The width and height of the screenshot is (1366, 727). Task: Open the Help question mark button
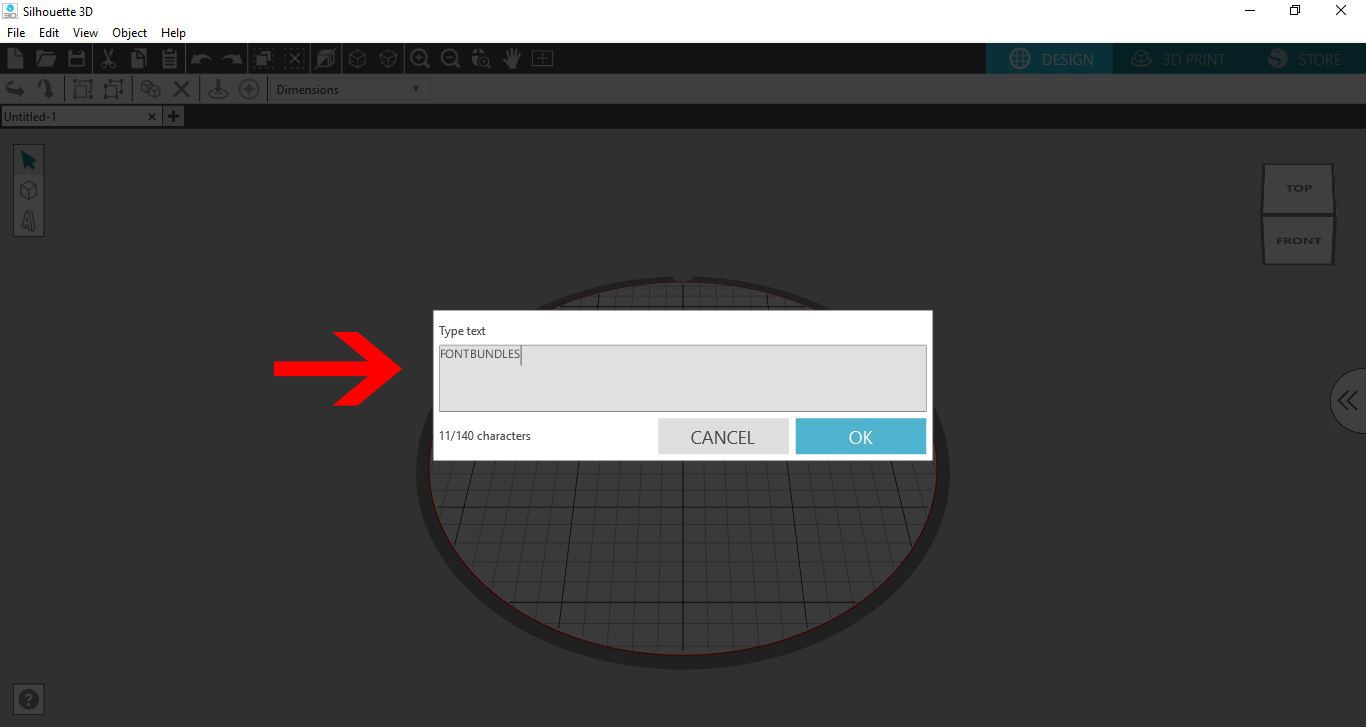coord(29,699)
